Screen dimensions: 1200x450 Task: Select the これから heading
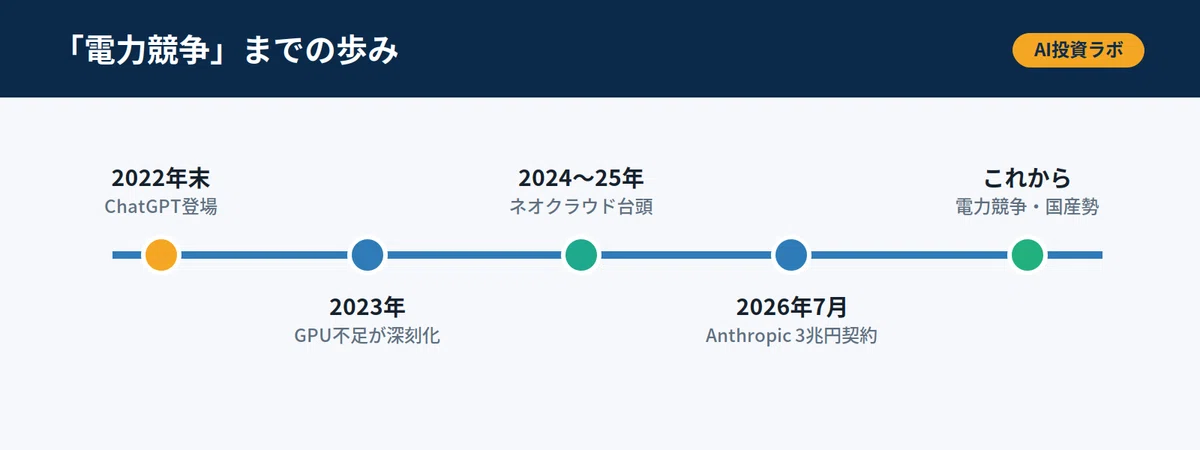(x=1027, y=179)
